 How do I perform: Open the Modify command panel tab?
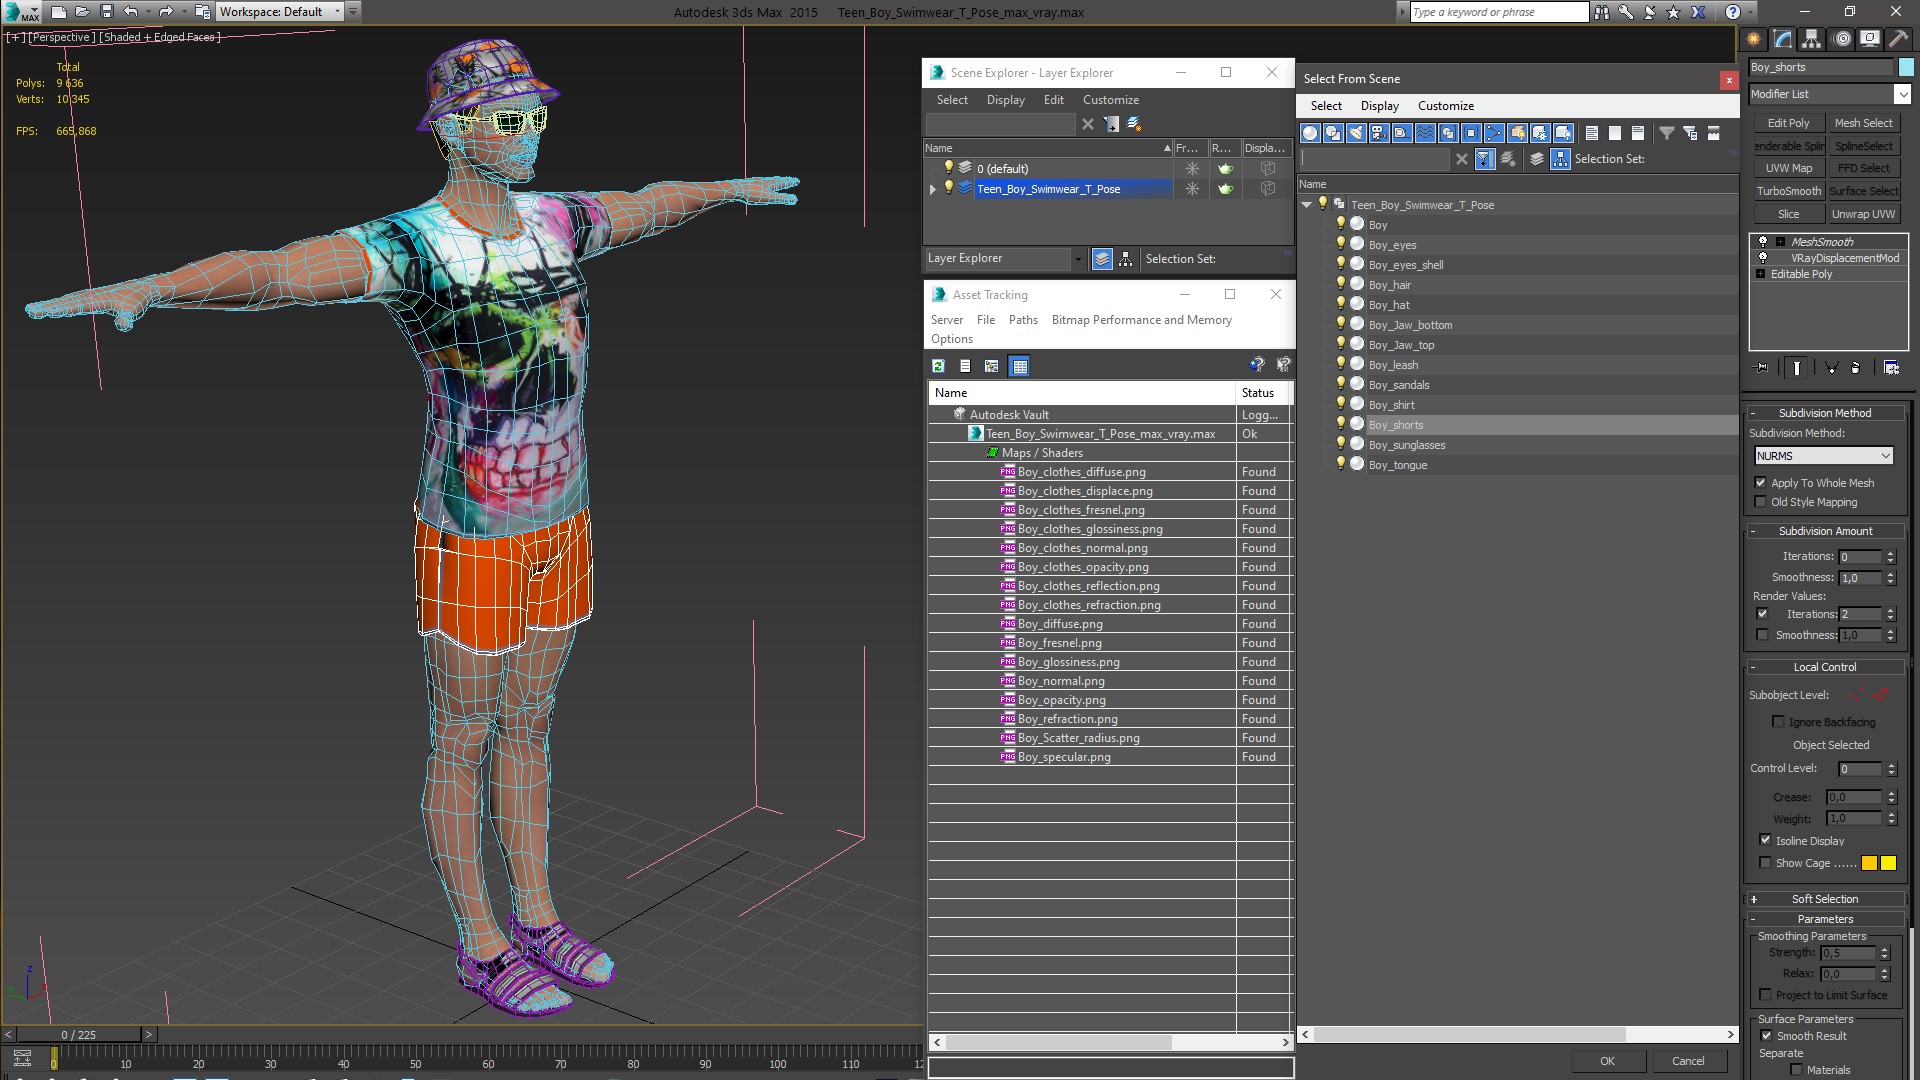point(1783,39)
